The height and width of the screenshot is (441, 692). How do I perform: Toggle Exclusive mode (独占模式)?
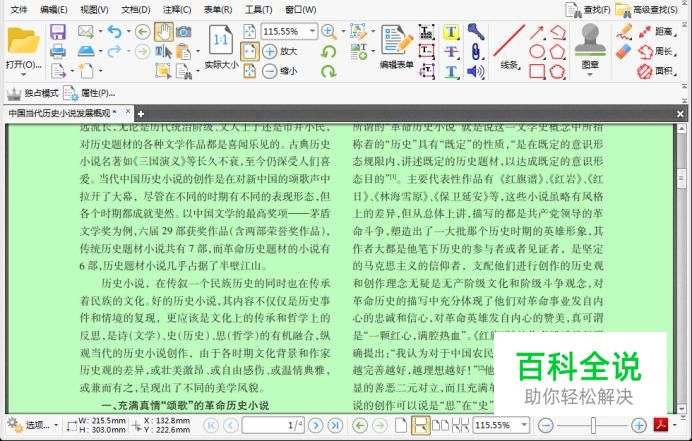(x=33, y=93)
